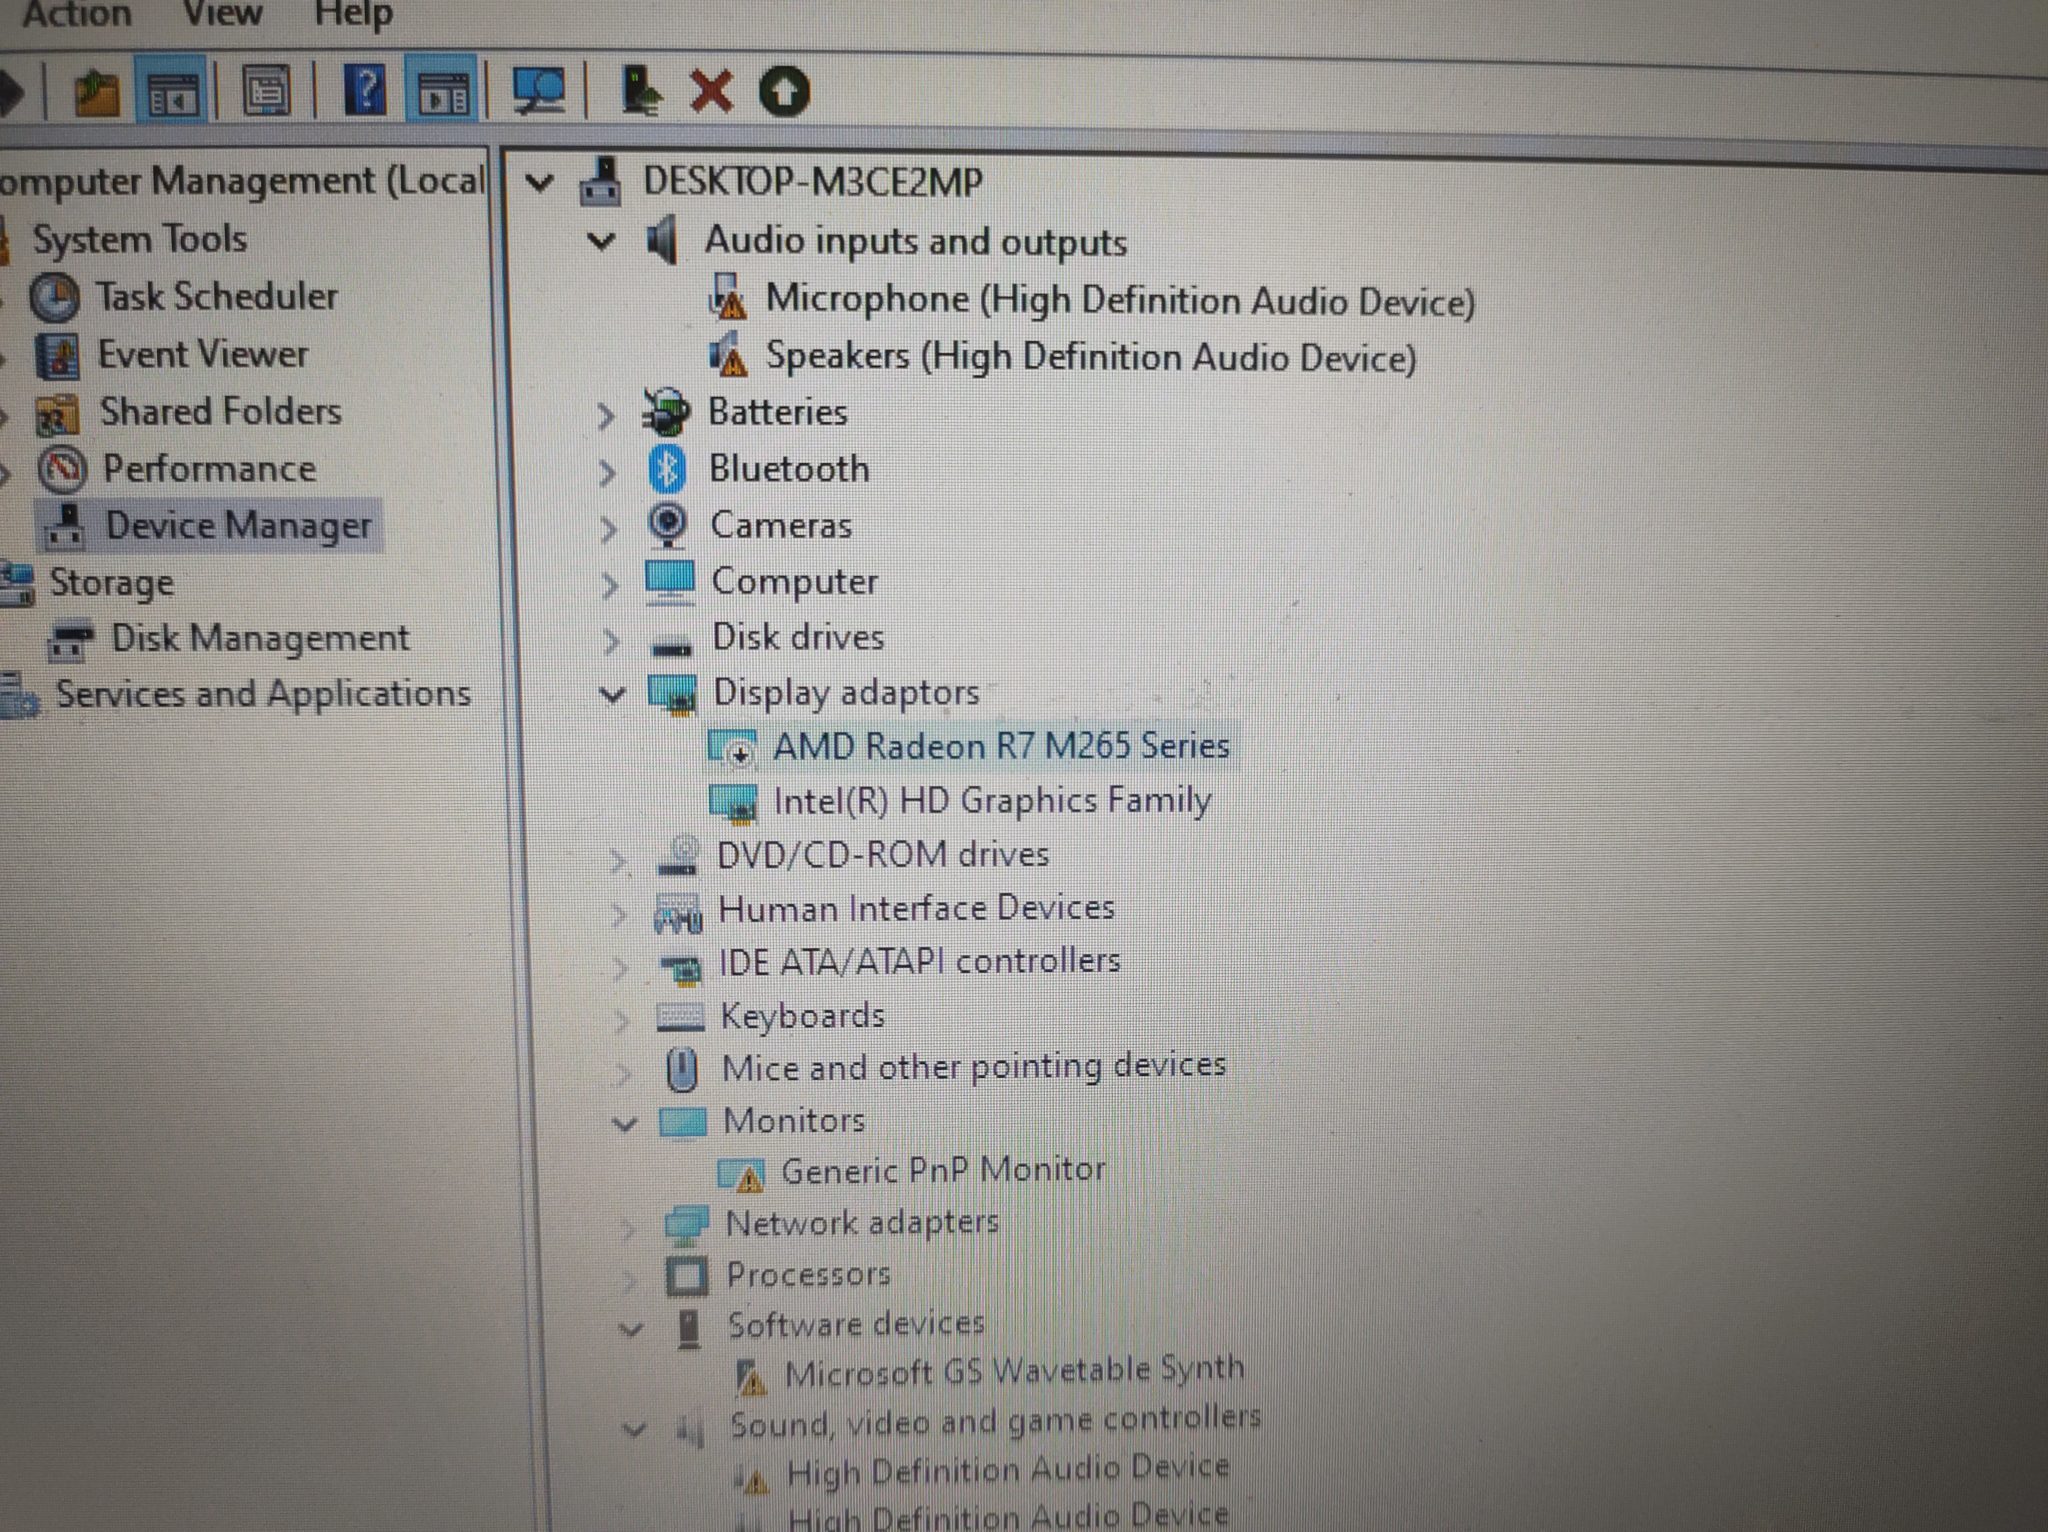Select AMD Radeon R7 M265 Series
2048x1532 pixels.
1001,746
